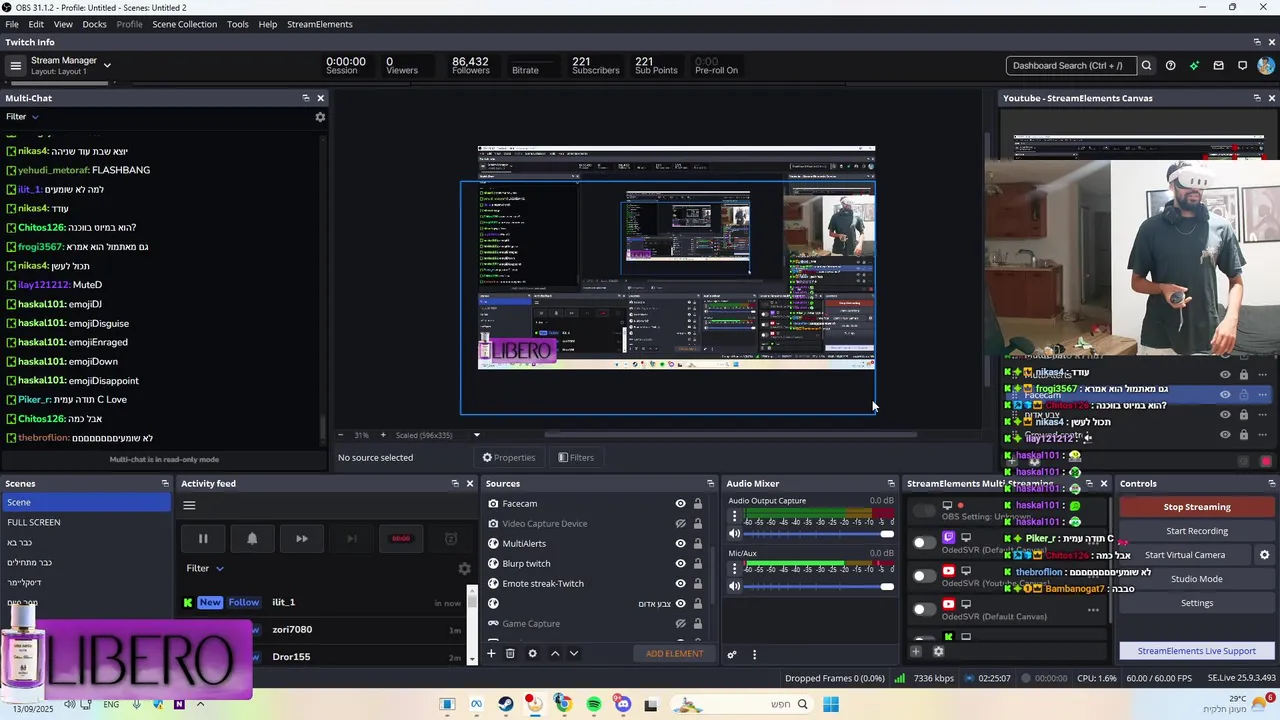Open more options for OdedSVR Default Canvas
The image size is (1280, 720).
coord(1093,609)
